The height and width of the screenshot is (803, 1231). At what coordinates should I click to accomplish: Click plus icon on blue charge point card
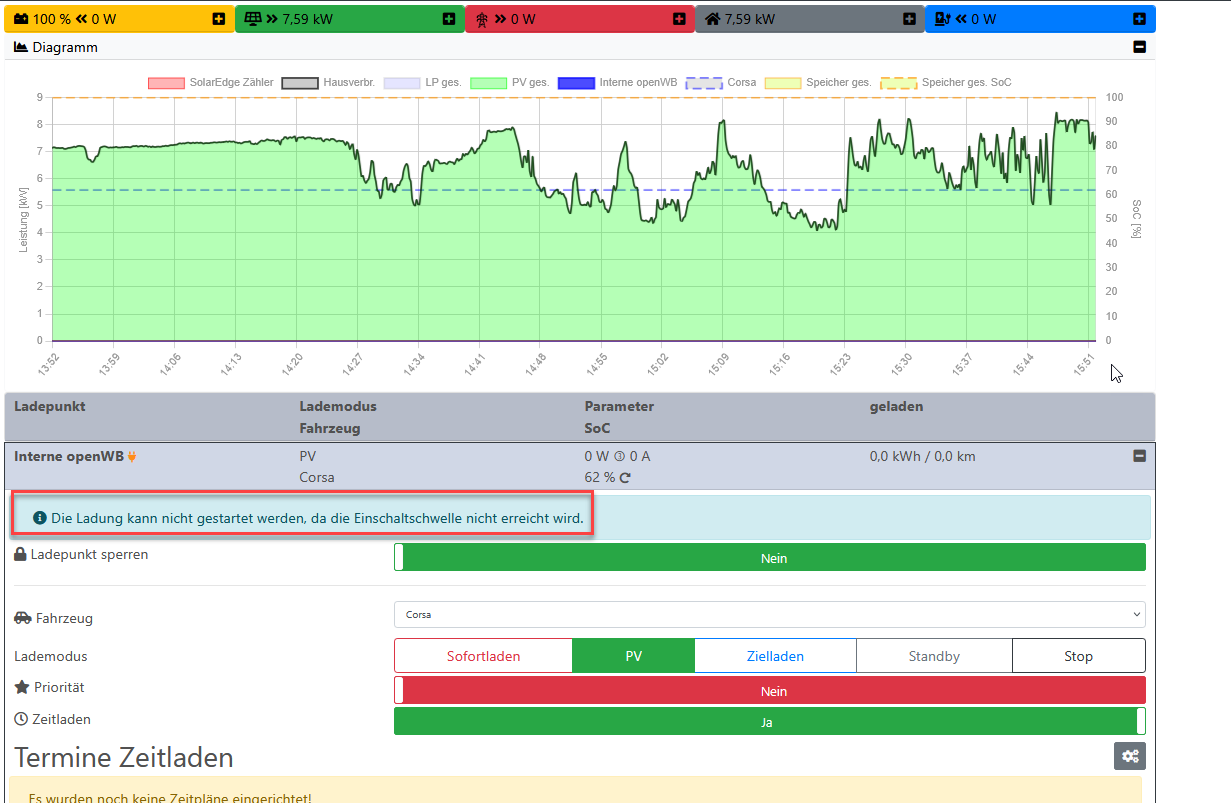[x=1139, y=19]
